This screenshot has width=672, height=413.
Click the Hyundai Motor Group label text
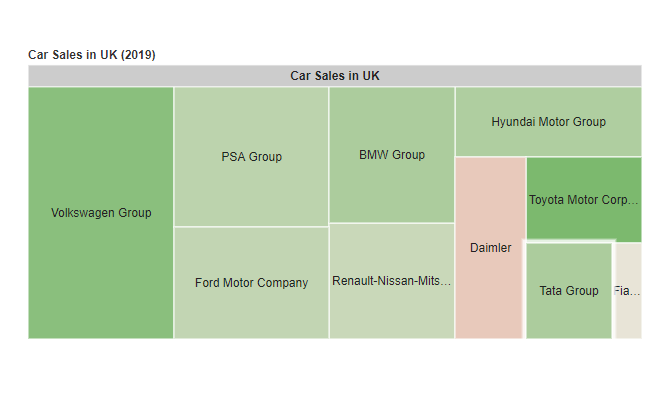pos(548,122)
